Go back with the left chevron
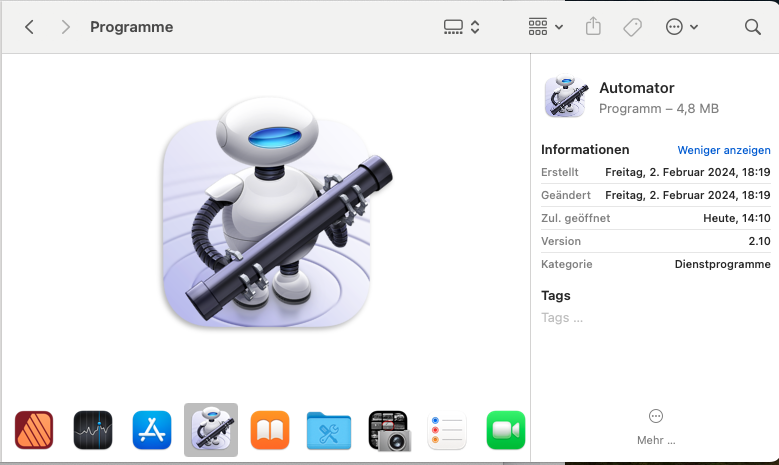The image size is (779, 465). (29, 27)
